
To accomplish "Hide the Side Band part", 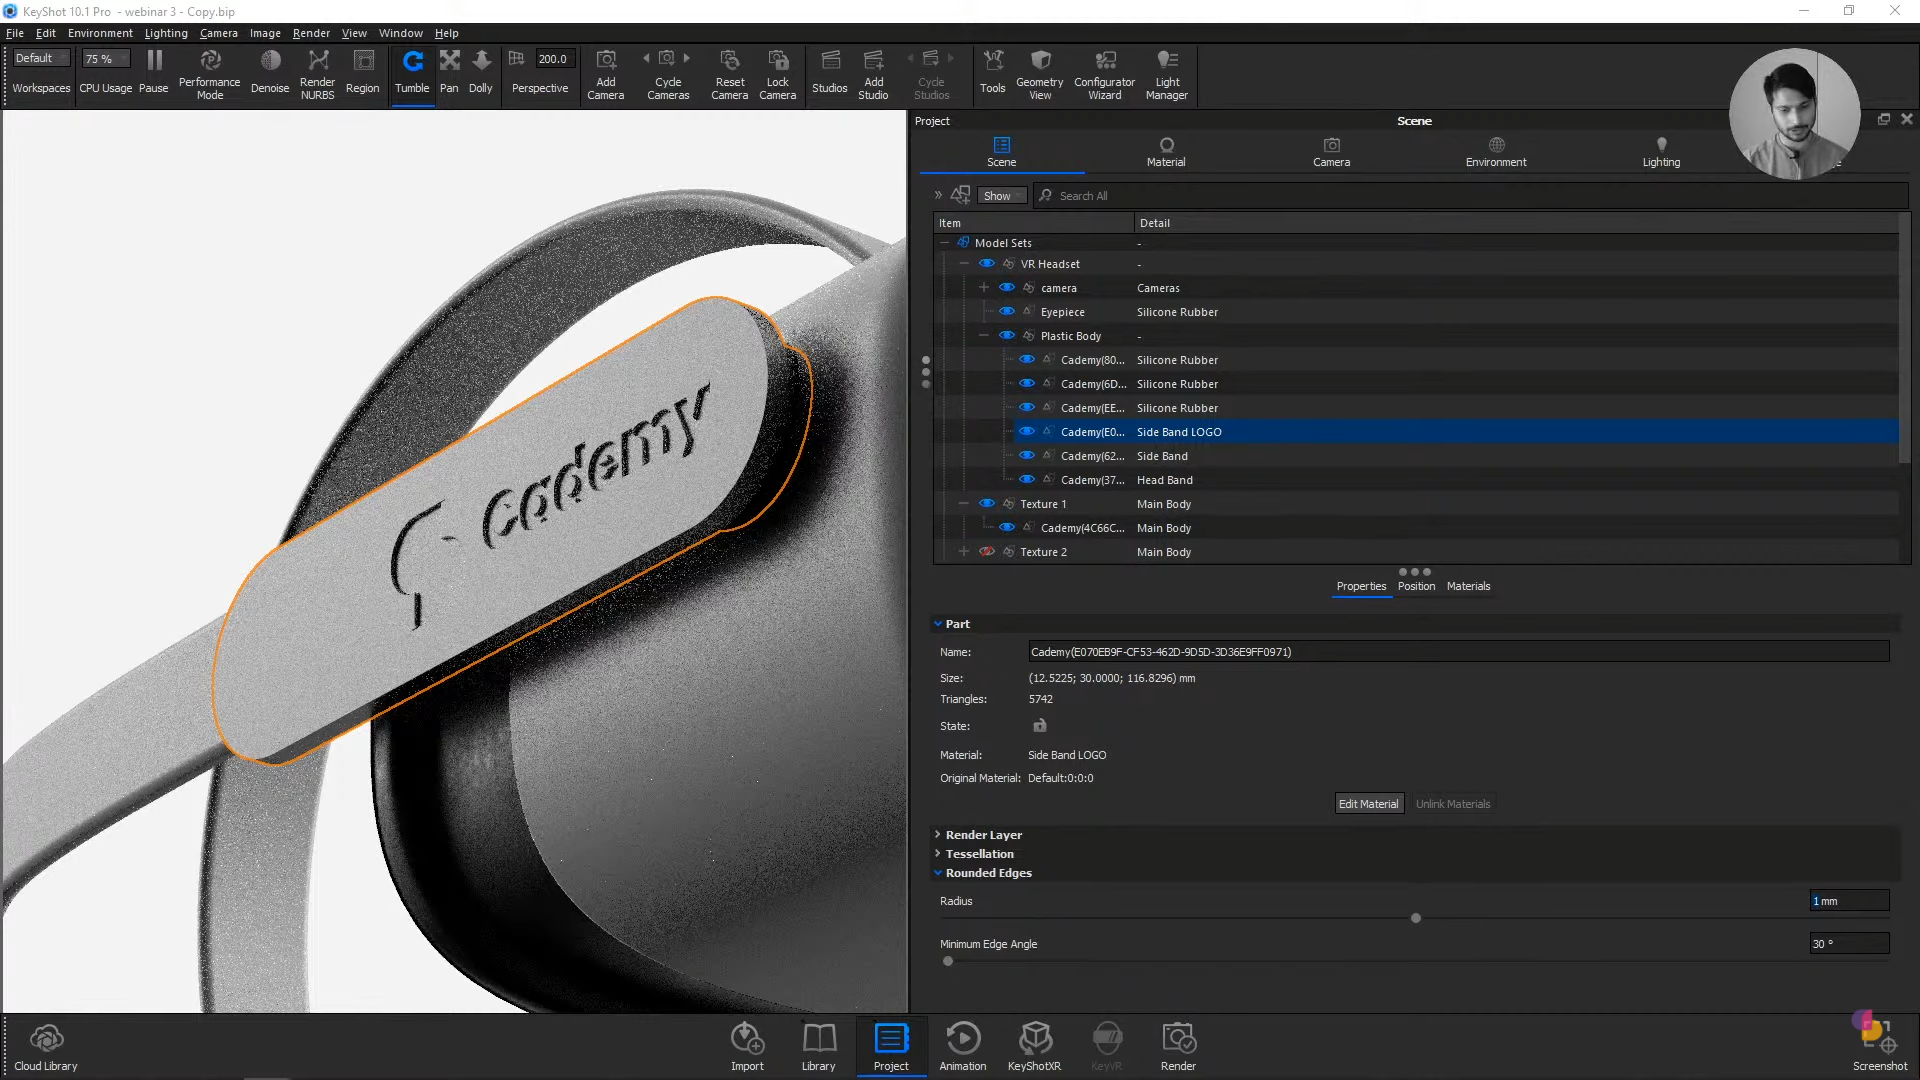I will (x=1027, y=456).
